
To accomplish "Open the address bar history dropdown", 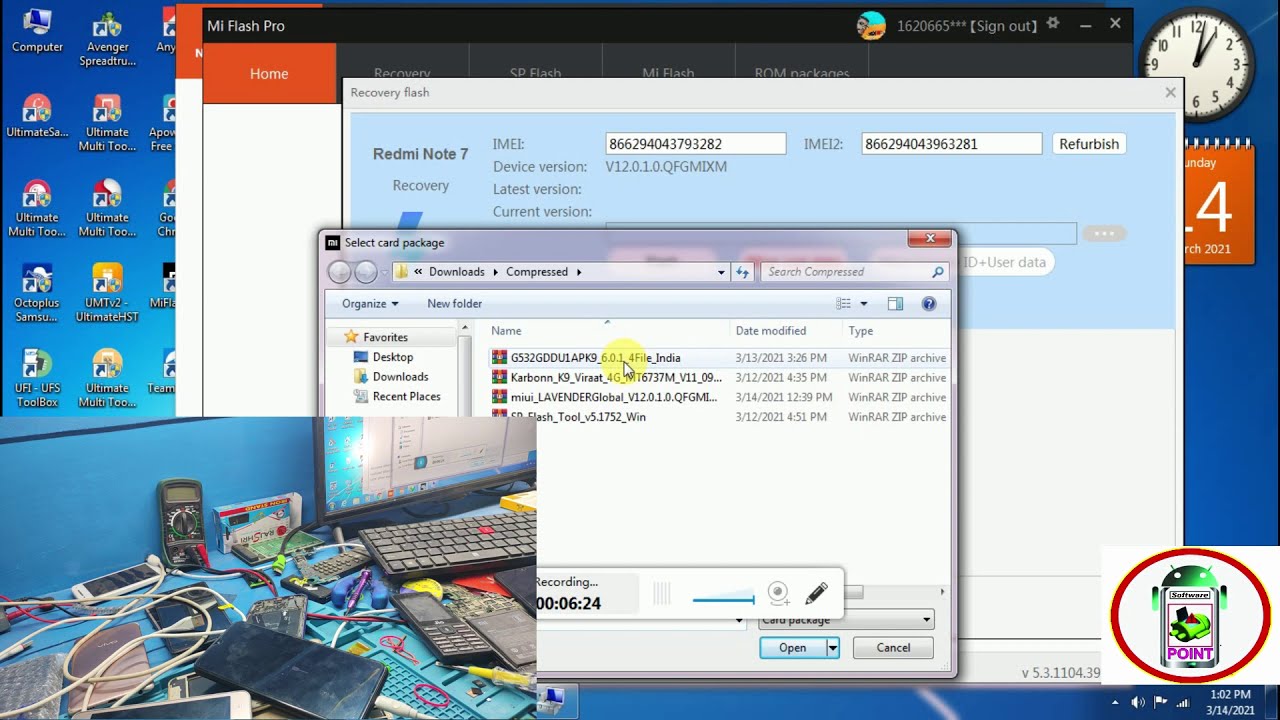I will [721, 272].
